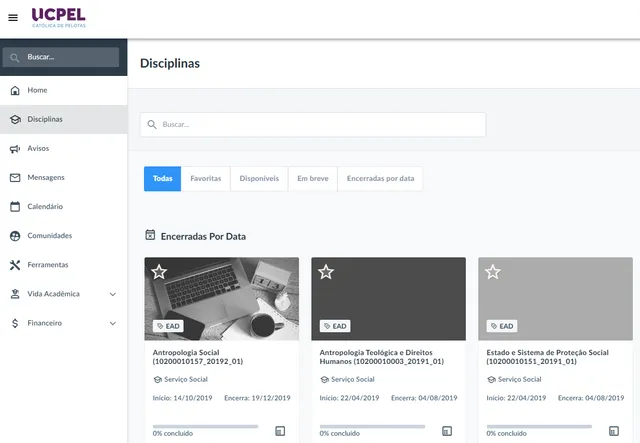Click the Mensagens envelope icon

click(15, 178)
